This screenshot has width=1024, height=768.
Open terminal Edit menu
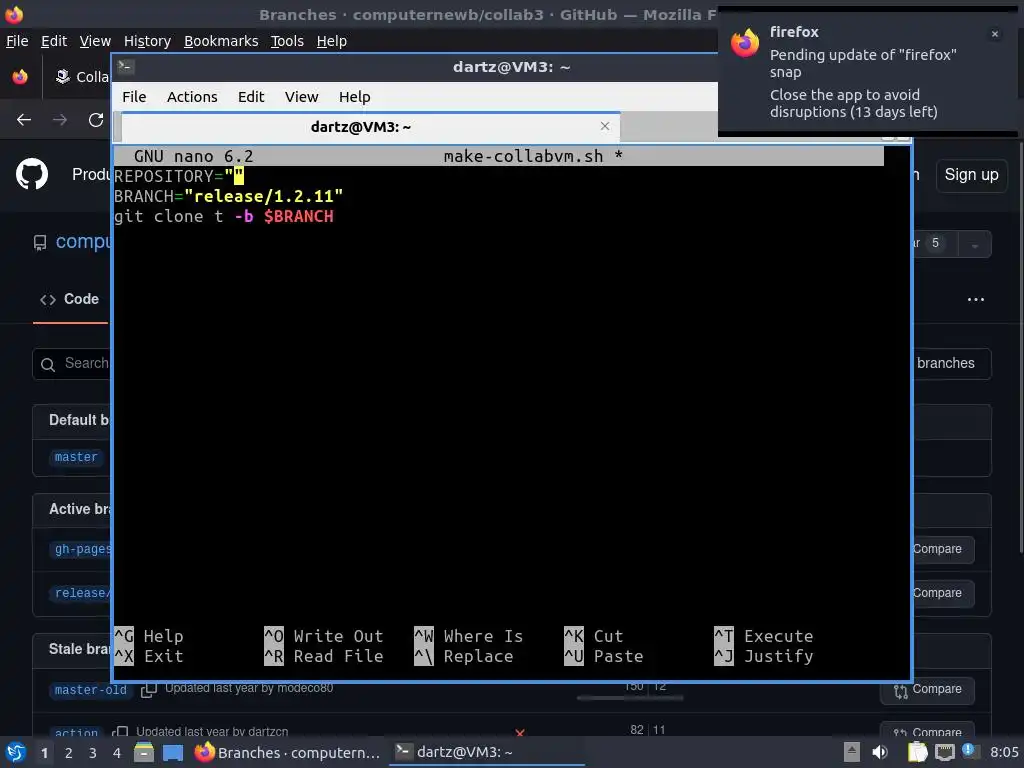[251, 97]
